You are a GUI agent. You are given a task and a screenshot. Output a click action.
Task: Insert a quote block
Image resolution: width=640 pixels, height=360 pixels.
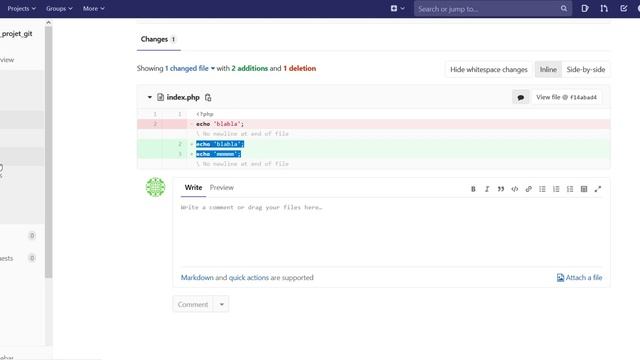[501, 189]
